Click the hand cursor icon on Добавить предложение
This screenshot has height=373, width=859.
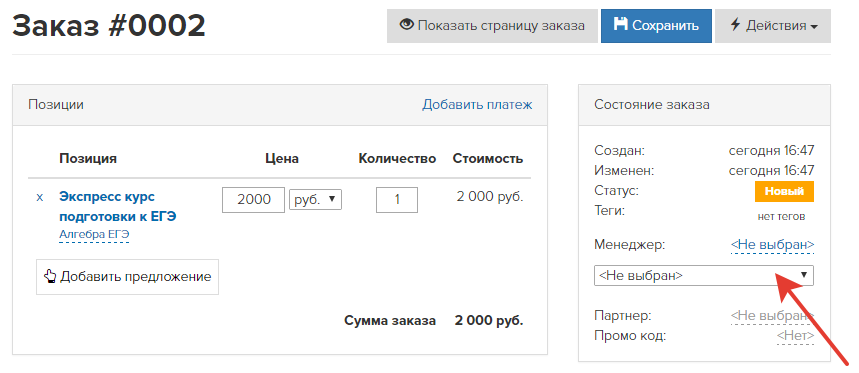click(50, 276)
